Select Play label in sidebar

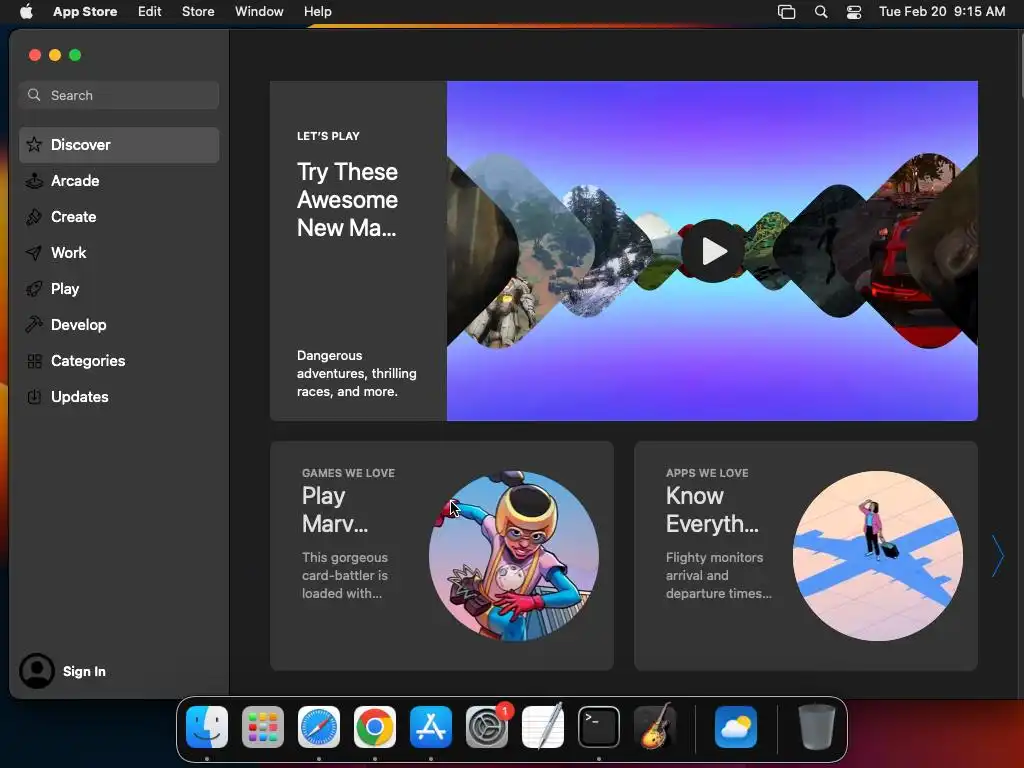pos(65,289)
